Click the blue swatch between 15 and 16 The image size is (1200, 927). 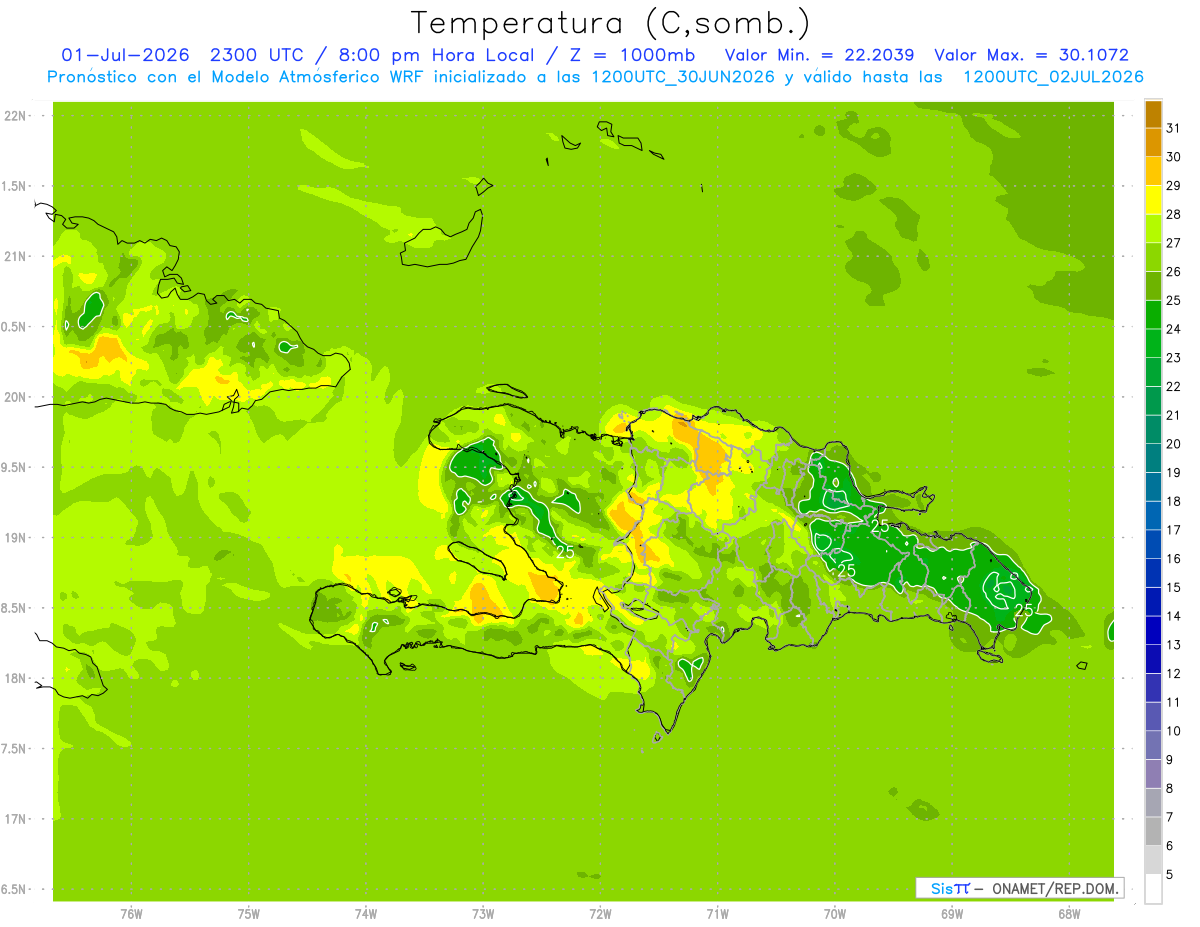pyautogui.click(x=1153, y=574)
